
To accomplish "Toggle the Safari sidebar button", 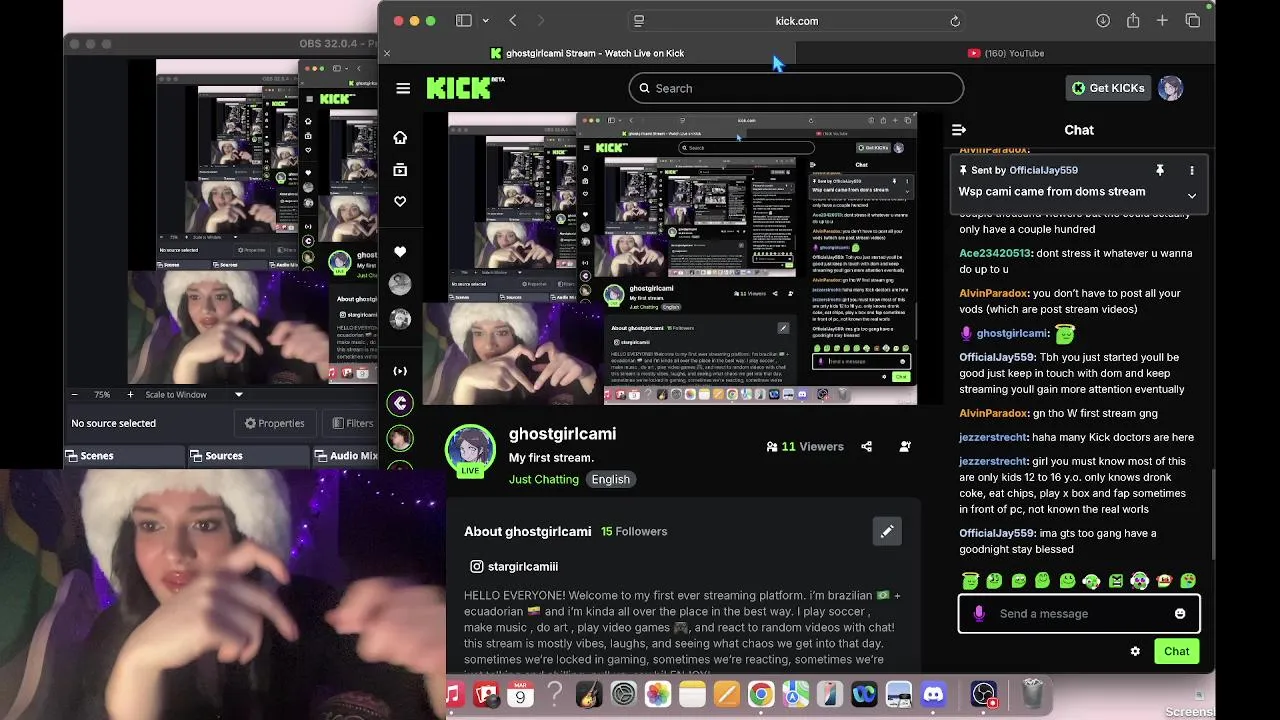I will click(x=464, y=20).
